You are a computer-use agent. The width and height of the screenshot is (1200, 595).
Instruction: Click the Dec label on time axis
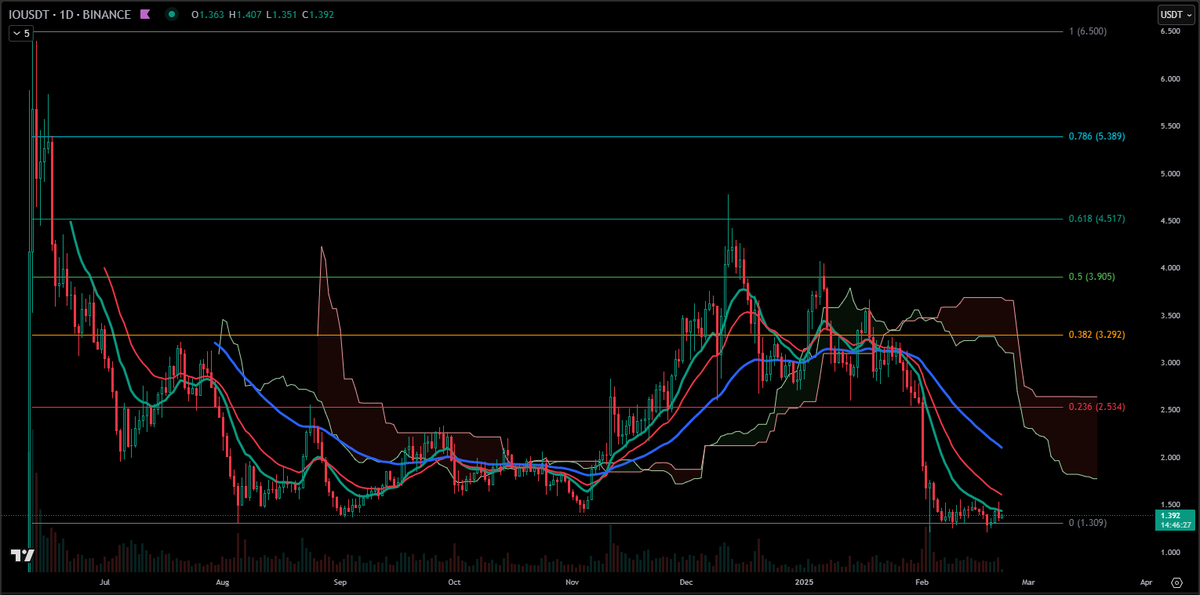pos(685,580)
